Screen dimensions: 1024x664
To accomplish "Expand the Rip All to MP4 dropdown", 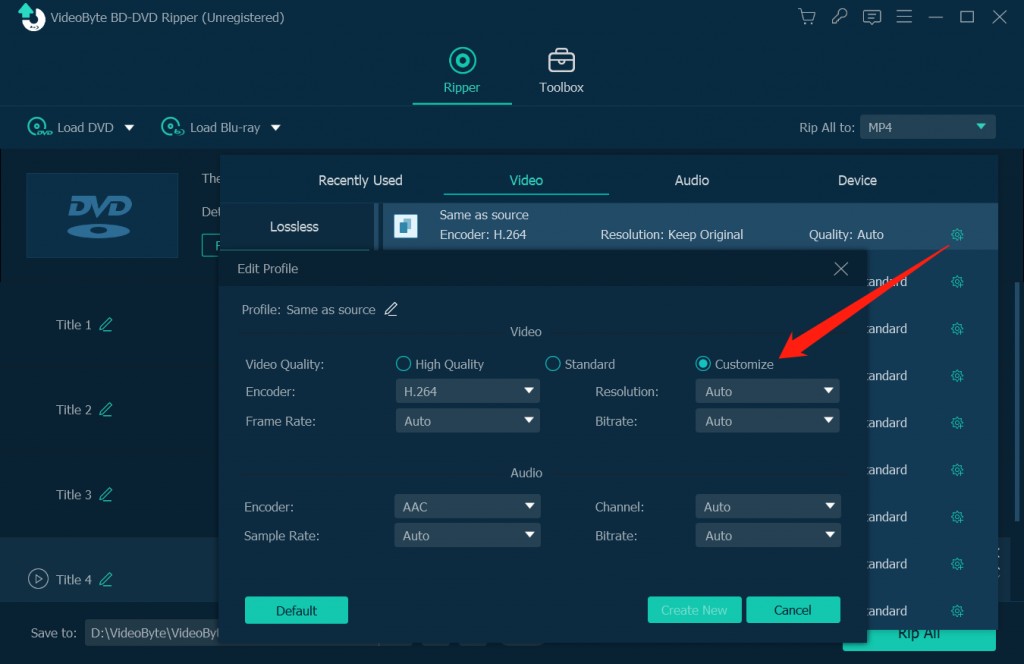I will [x=926, y=127].
